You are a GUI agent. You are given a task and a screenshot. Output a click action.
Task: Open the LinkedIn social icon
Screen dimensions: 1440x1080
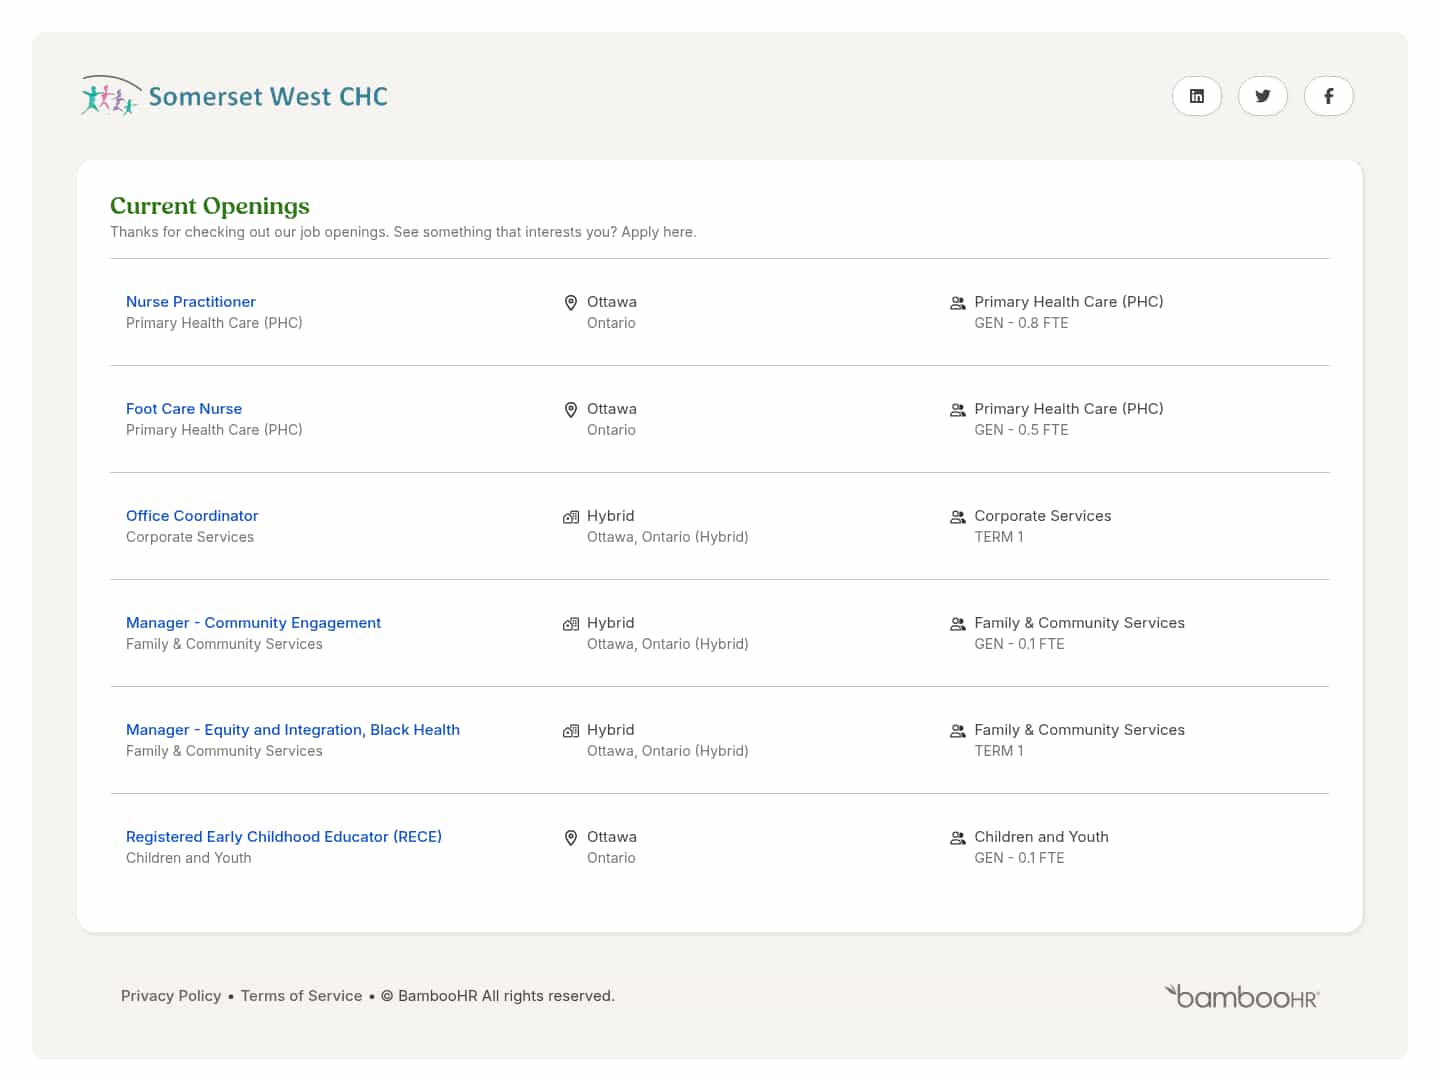(1196, 96)
